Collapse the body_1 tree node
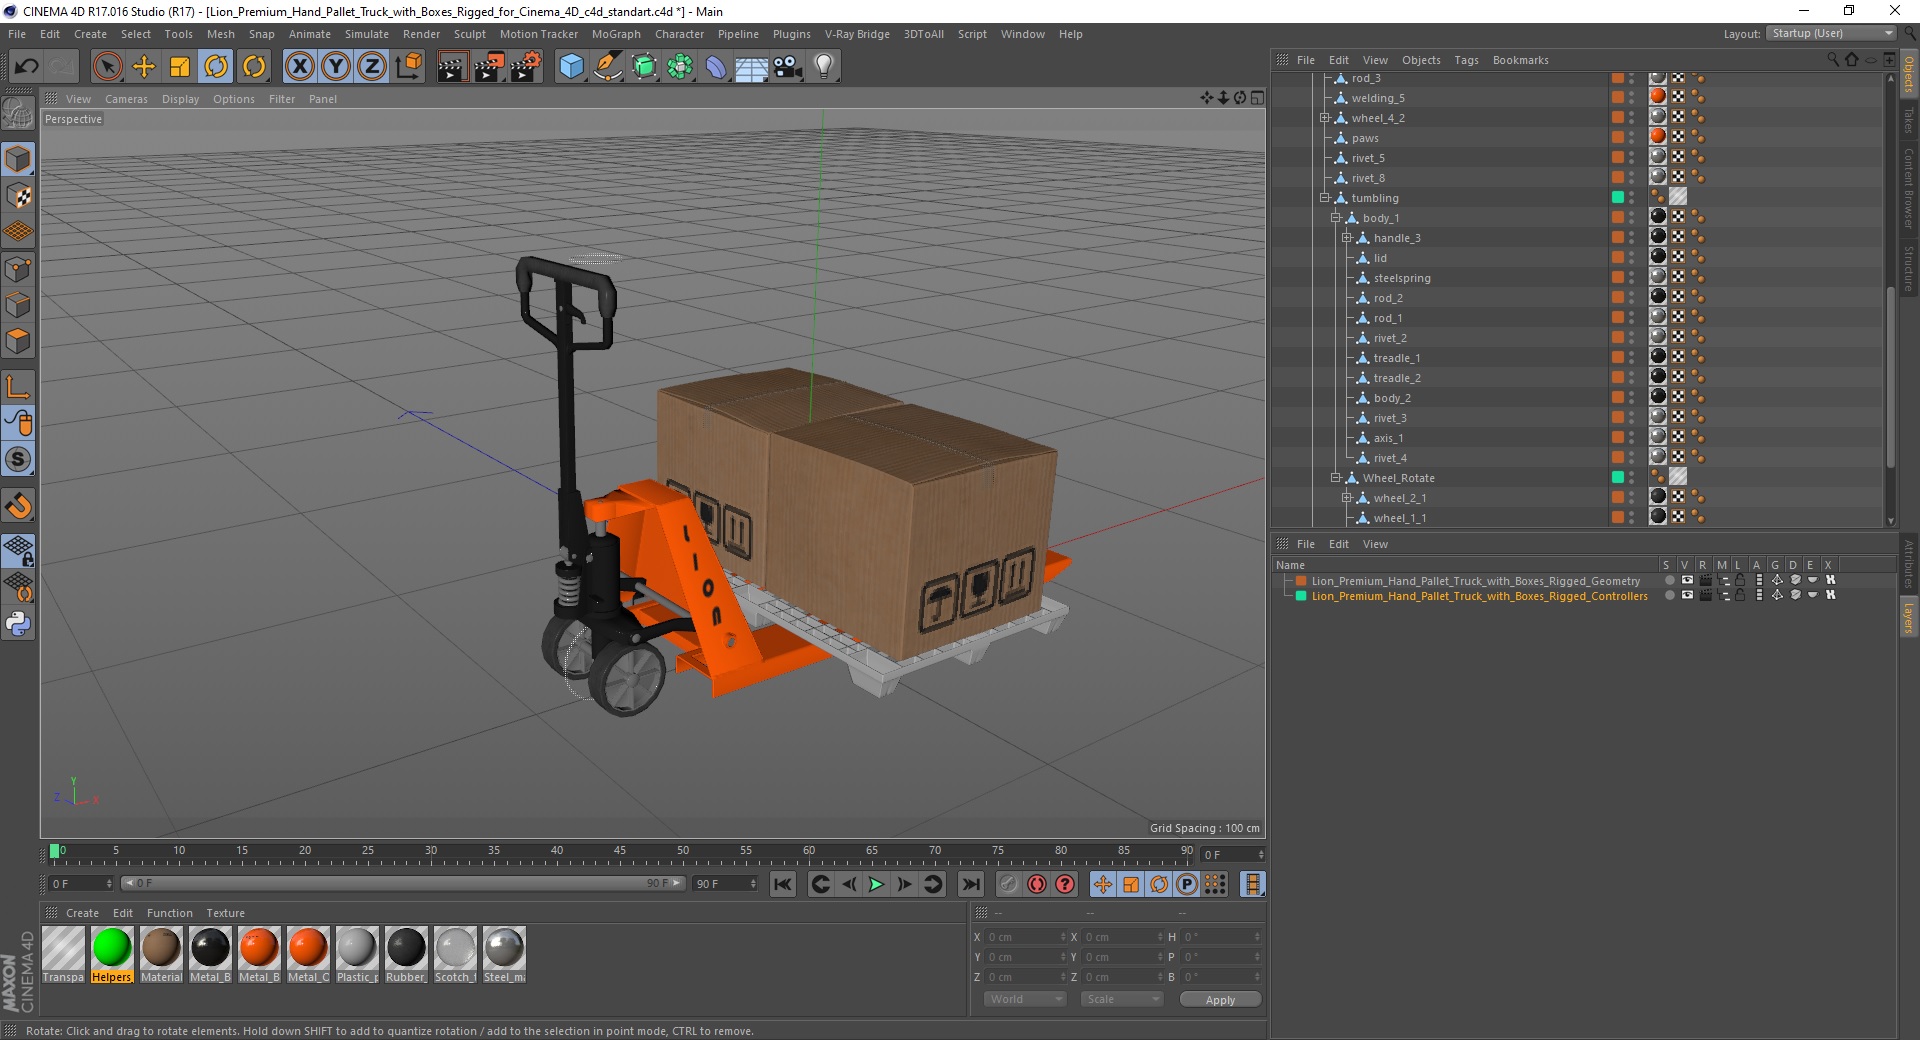 (x=1336, y=218)
